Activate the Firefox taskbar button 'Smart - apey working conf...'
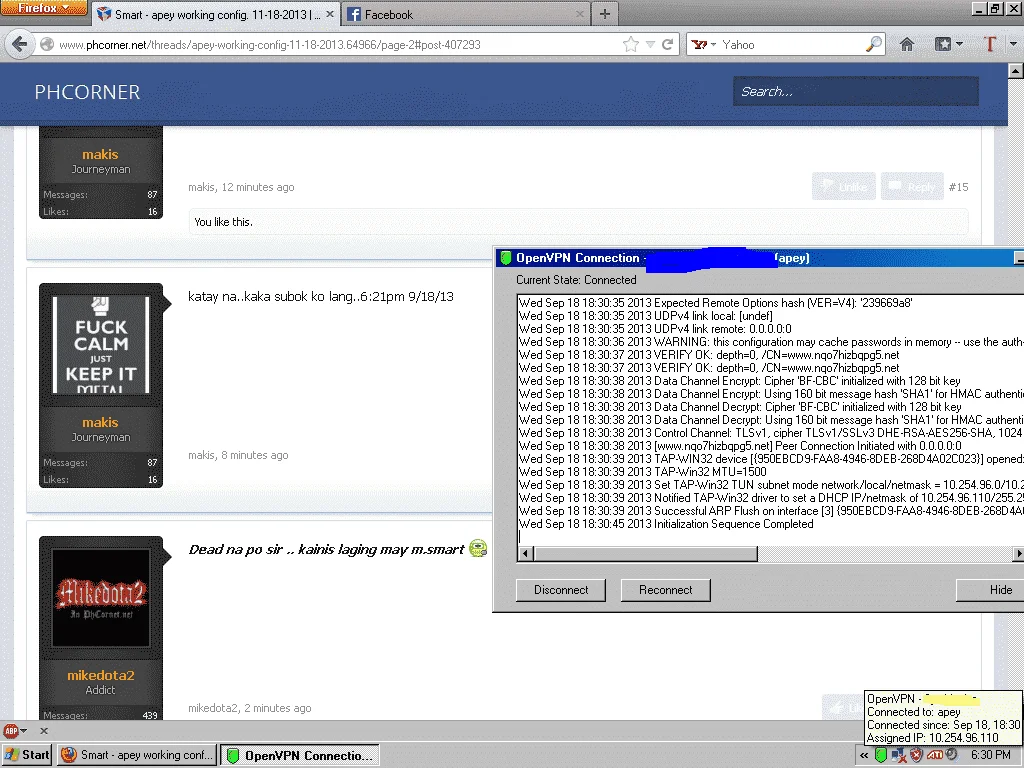 click(x=137, y=755)
